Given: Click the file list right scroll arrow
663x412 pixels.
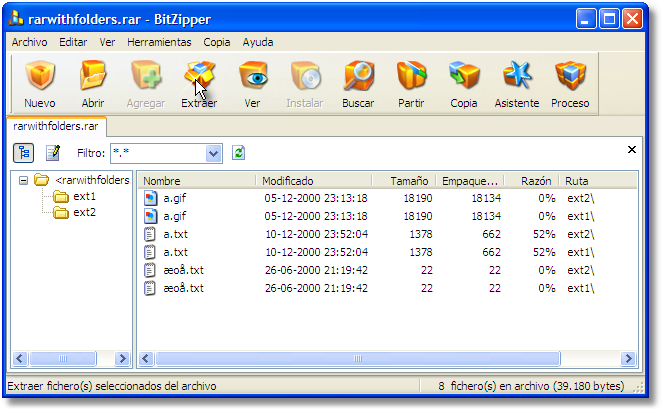Looking at the screenshot, I should pos(628,359).
